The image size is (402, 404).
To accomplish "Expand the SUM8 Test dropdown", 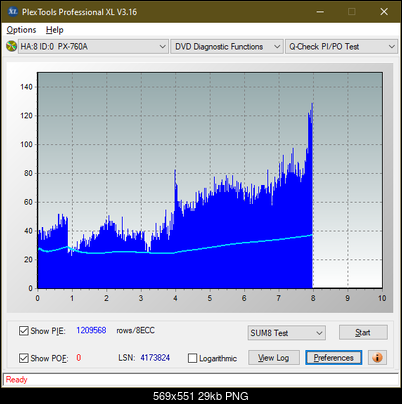I will point(286,333).
